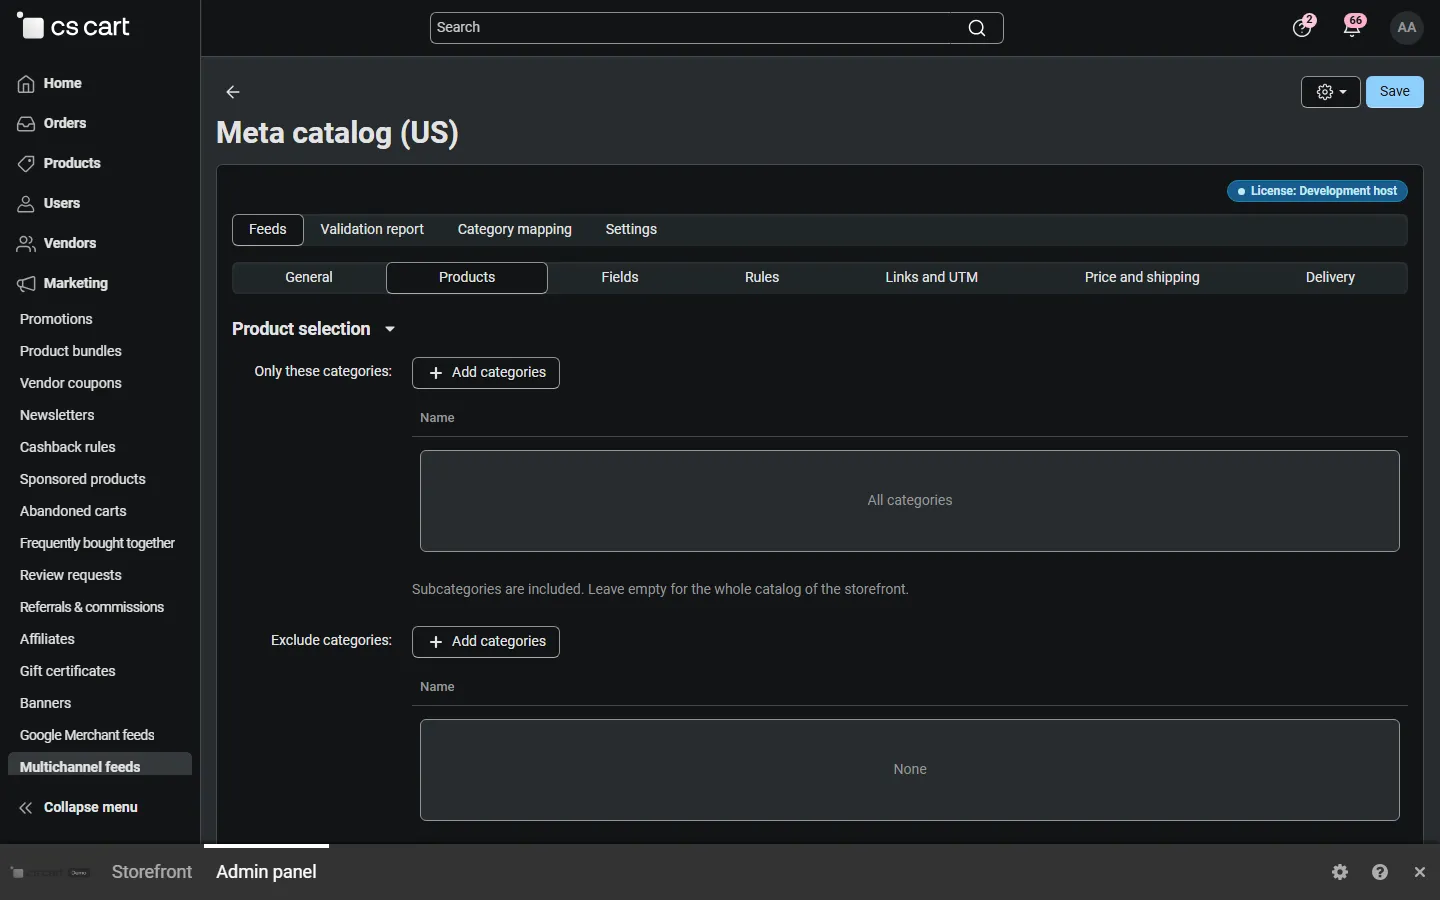Save the Meta catalog feed
Image resolution: width=1440 pixels, height=900 pixels.
click(x=1395, y=92)
